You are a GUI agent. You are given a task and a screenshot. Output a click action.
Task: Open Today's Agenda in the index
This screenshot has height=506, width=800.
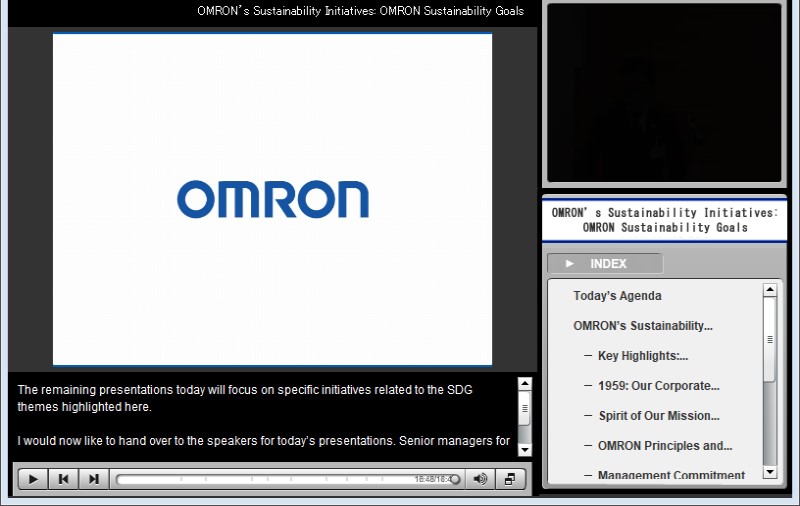pos(617,296)
